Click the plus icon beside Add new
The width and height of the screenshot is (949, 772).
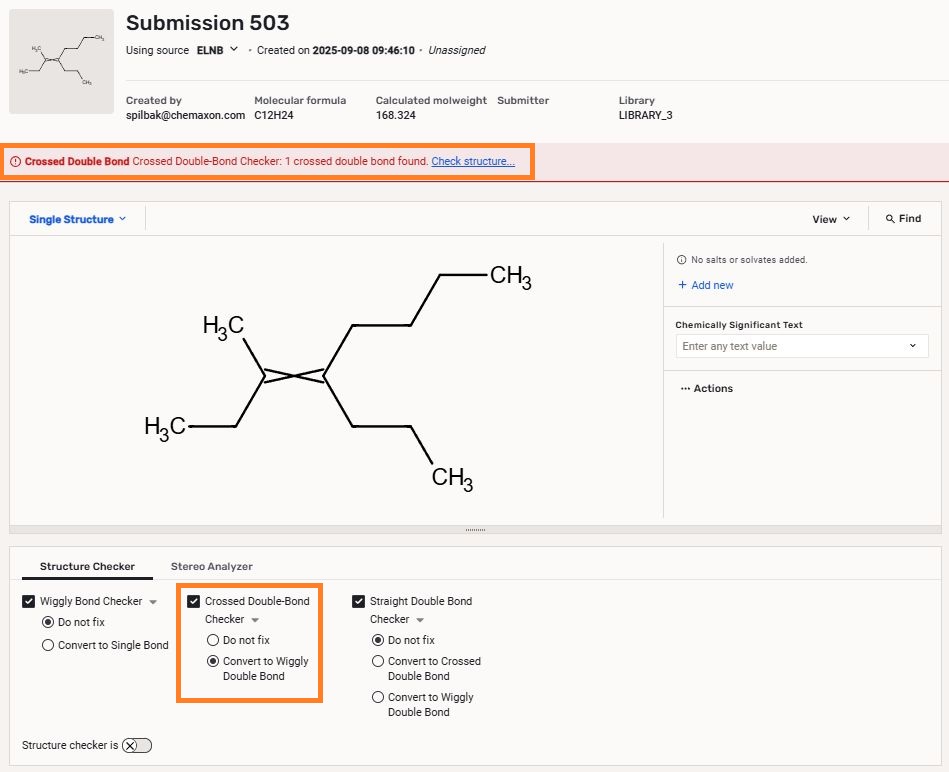pyautogui.click(x=682, y=285)
